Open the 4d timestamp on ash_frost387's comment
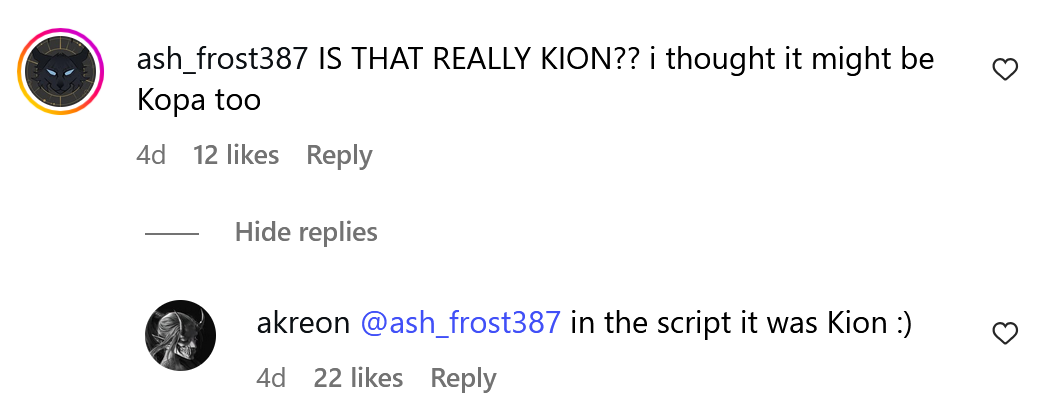Image resolution: width=1042 pixels, height=417 pixels. coord(150,155)
